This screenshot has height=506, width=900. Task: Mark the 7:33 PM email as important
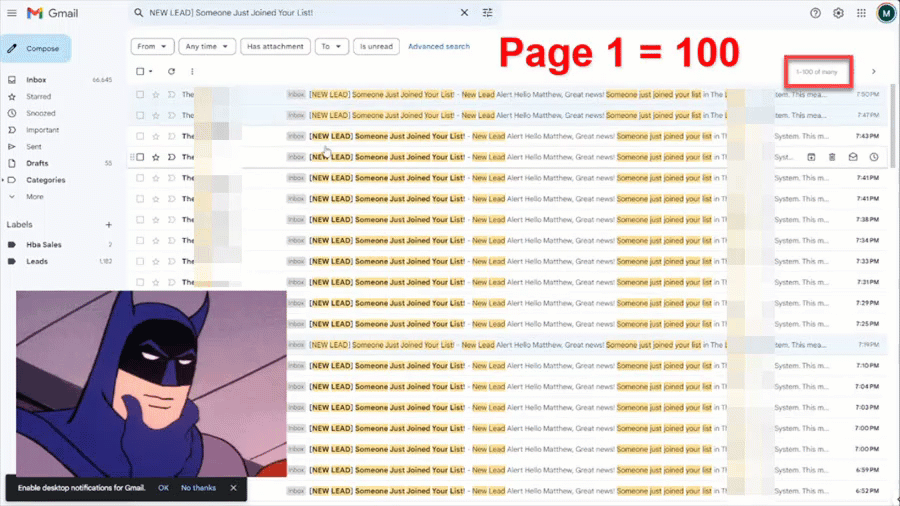pos(171,261)
